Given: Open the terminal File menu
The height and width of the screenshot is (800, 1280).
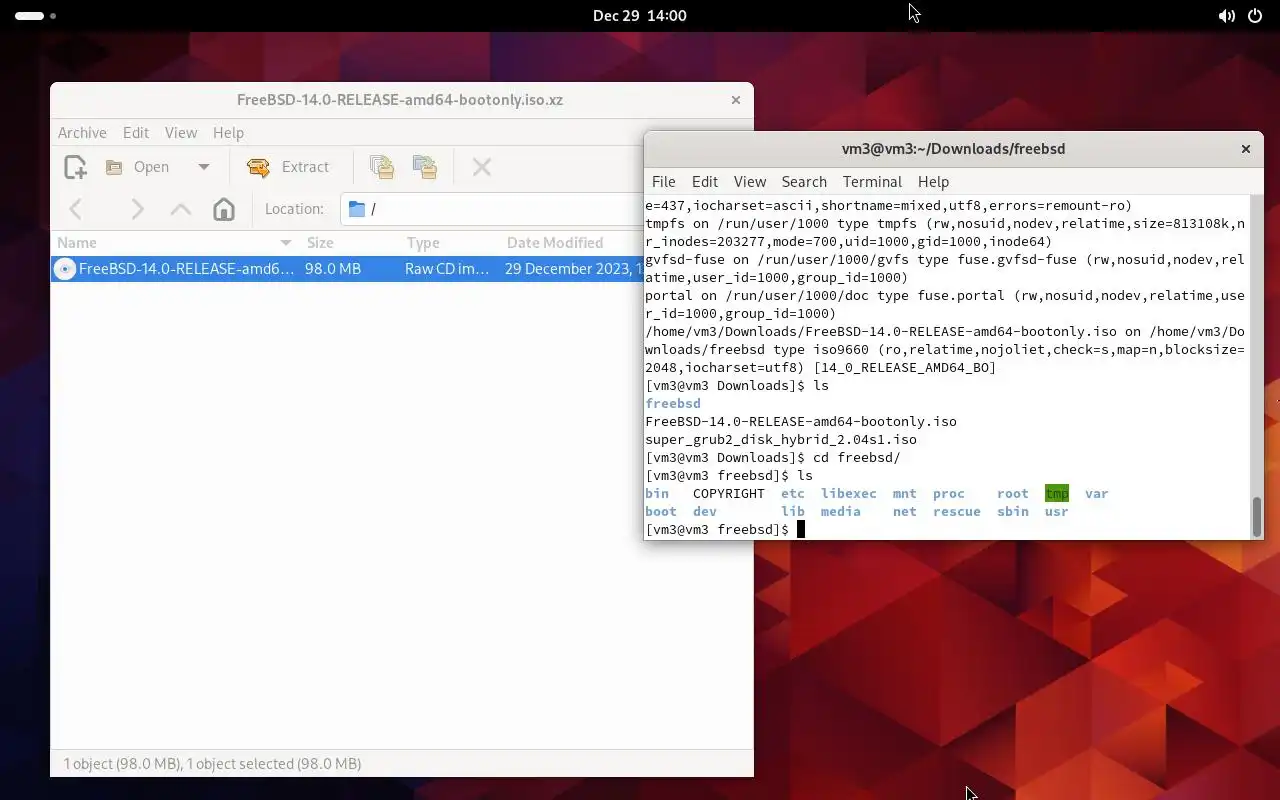Looking at the screenshot, I should (x=663, y=181).
